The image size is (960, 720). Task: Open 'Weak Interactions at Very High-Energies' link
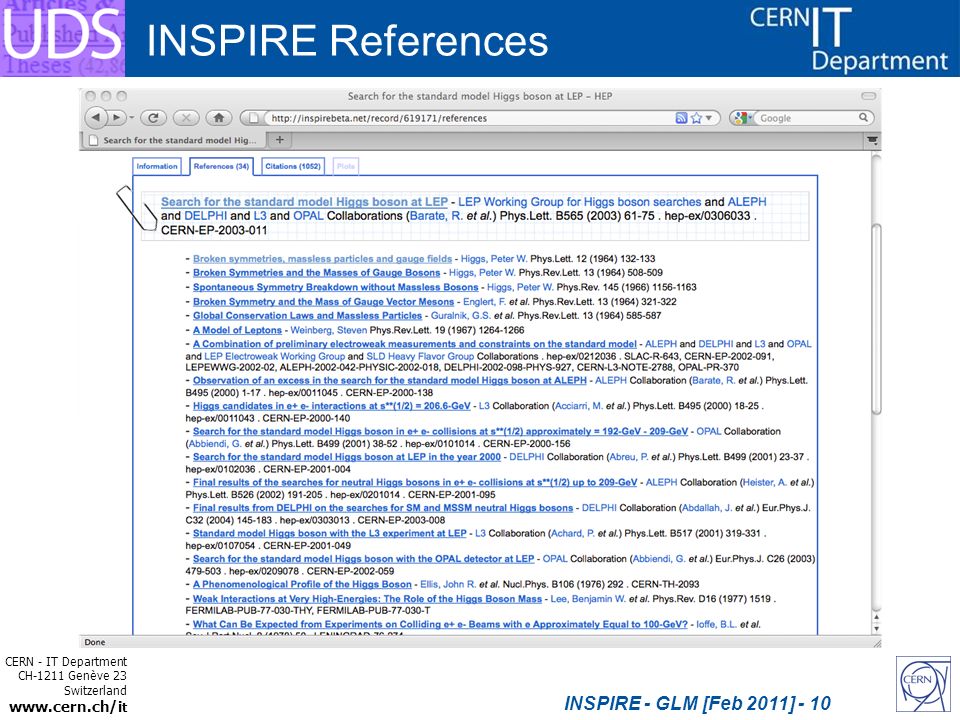(367, 598)
